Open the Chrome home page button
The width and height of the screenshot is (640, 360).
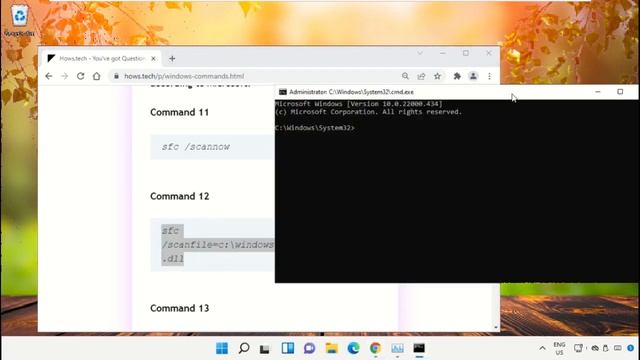click(96, 76)
